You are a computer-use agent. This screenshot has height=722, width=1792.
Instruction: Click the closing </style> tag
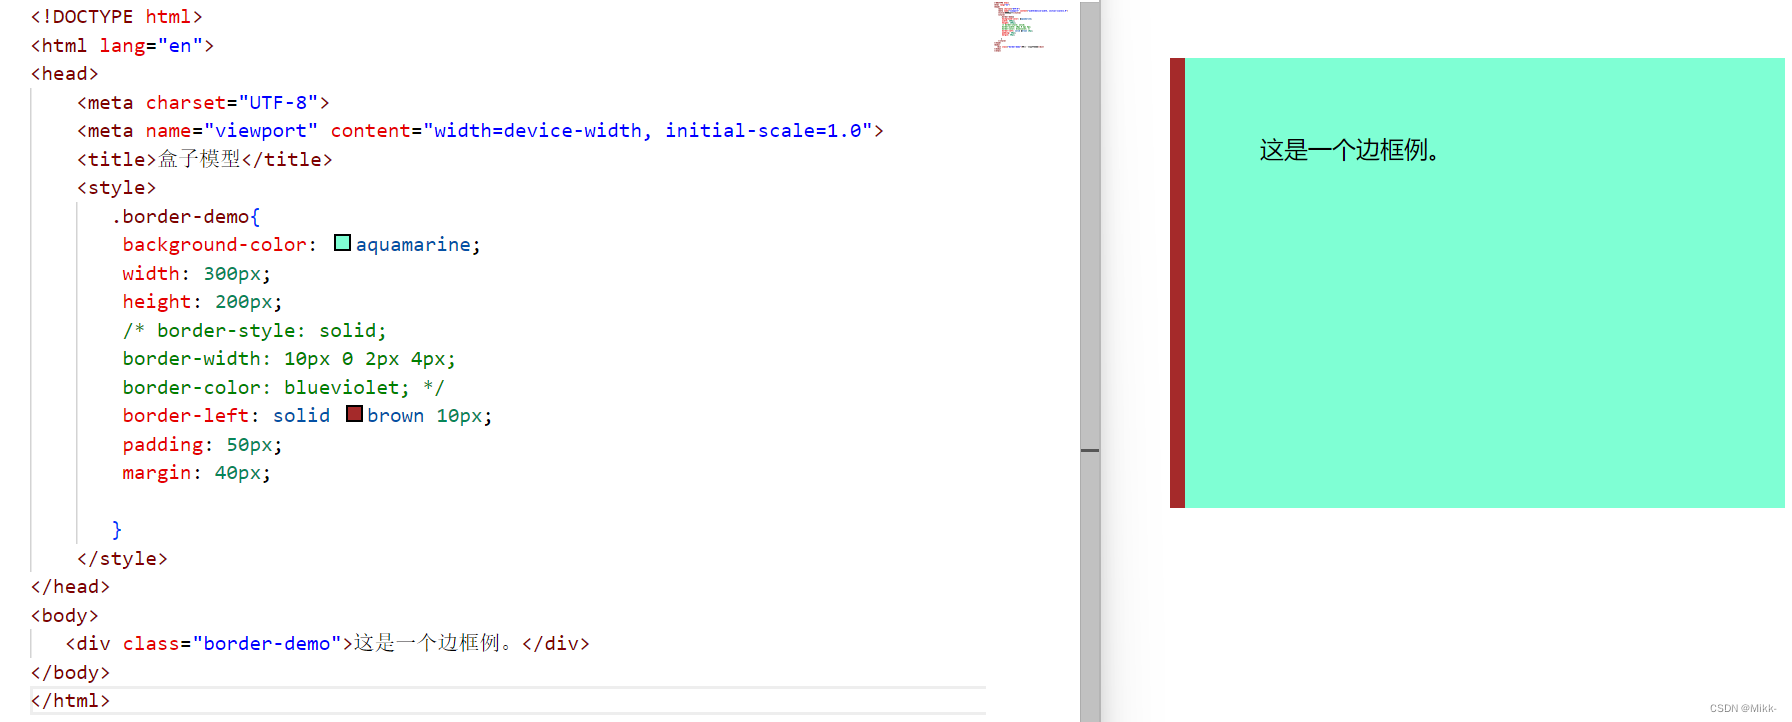click(x=122, y=559)
